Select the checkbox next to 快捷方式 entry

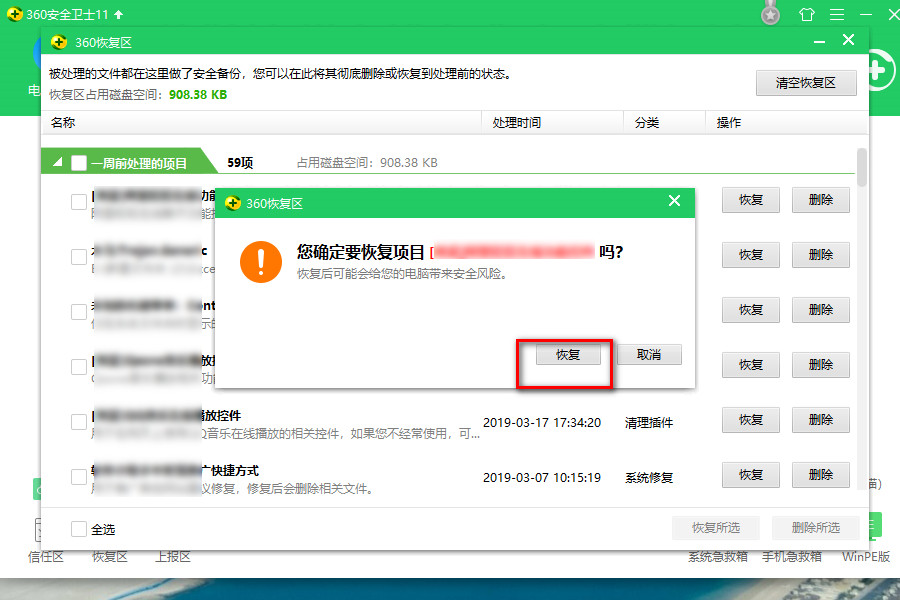coord(77,475)
